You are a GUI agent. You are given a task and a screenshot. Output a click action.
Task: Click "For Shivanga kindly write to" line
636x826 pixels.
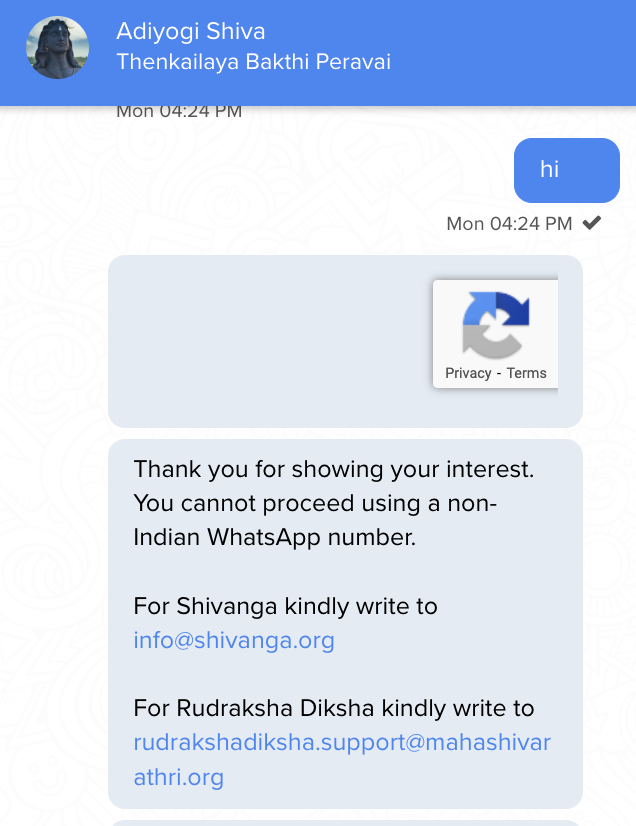pyautogui.click(x=285, y=606)
